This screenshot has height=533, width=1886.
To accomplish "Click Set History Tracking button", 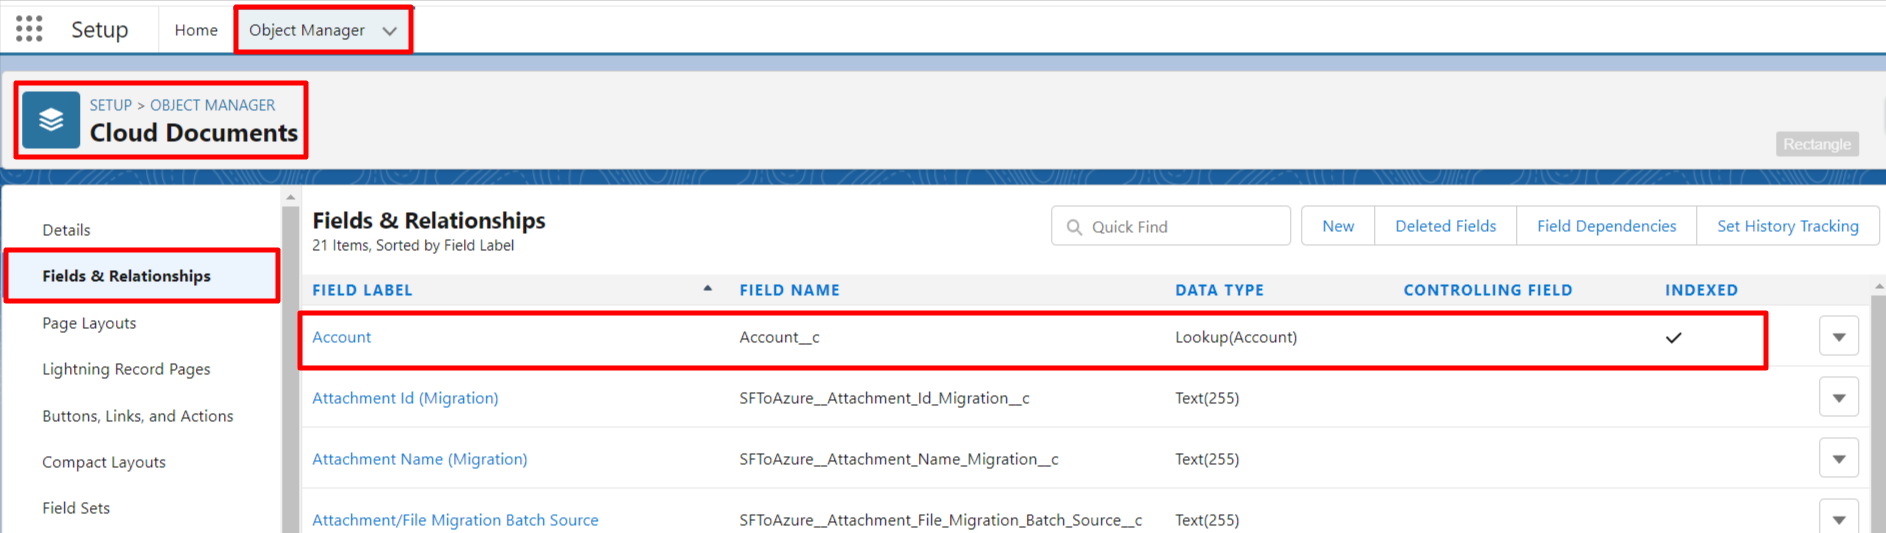I will 1788,226.
